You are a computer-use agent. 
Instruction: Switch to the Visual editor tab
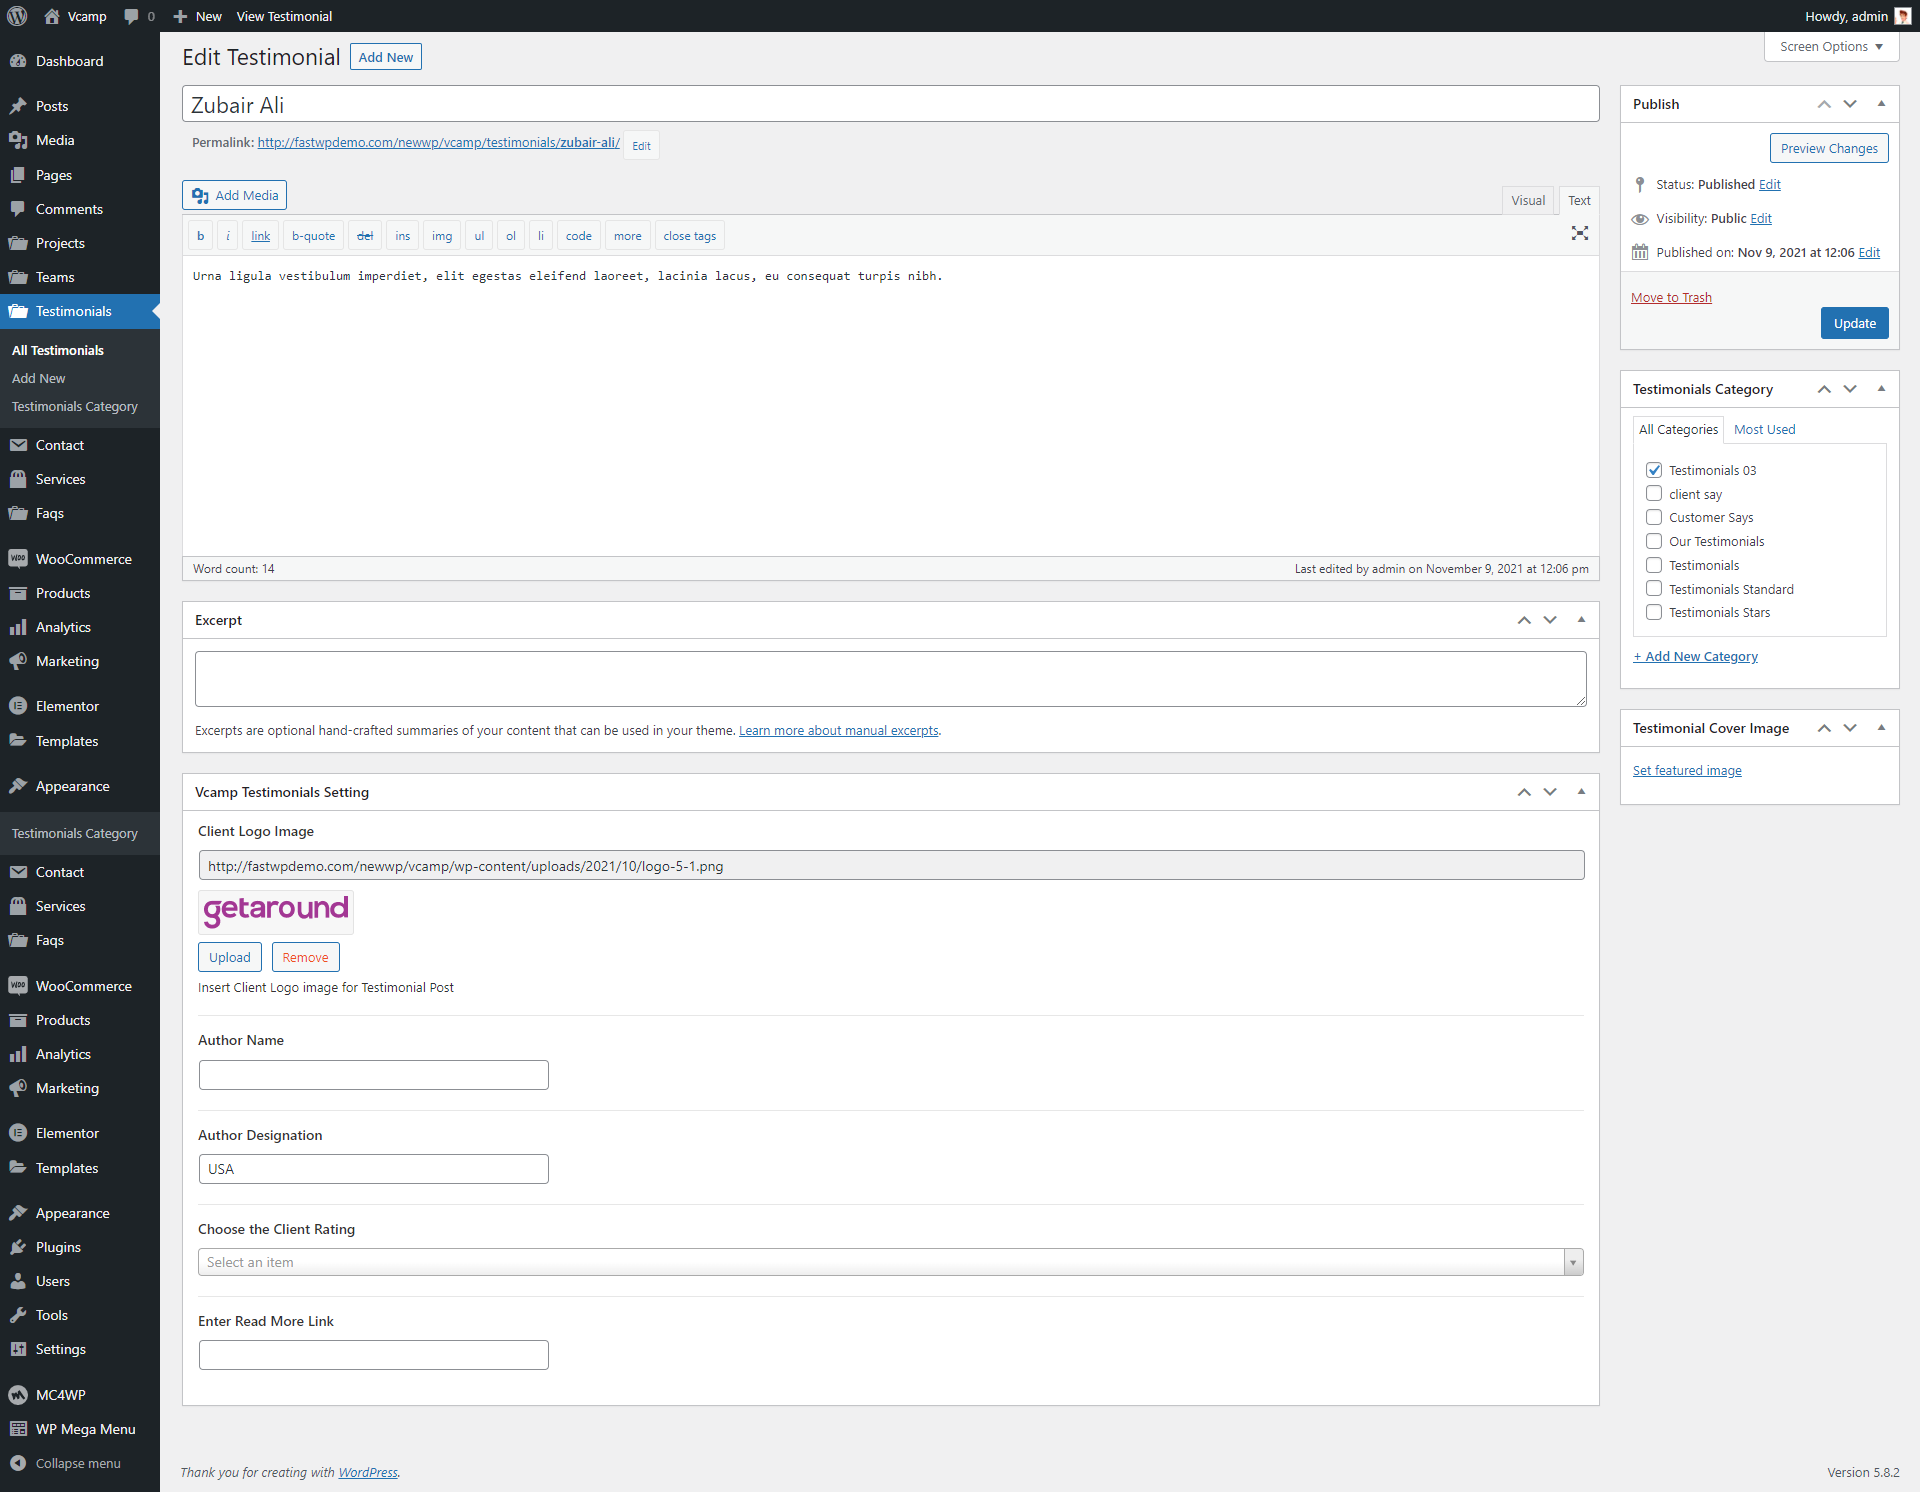click(x=1527, y=200)
